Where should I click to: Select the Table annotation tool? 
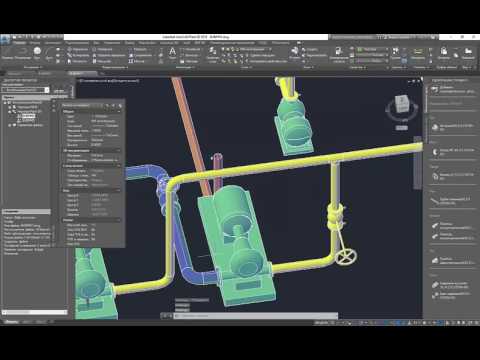click(x=189, y=61)
